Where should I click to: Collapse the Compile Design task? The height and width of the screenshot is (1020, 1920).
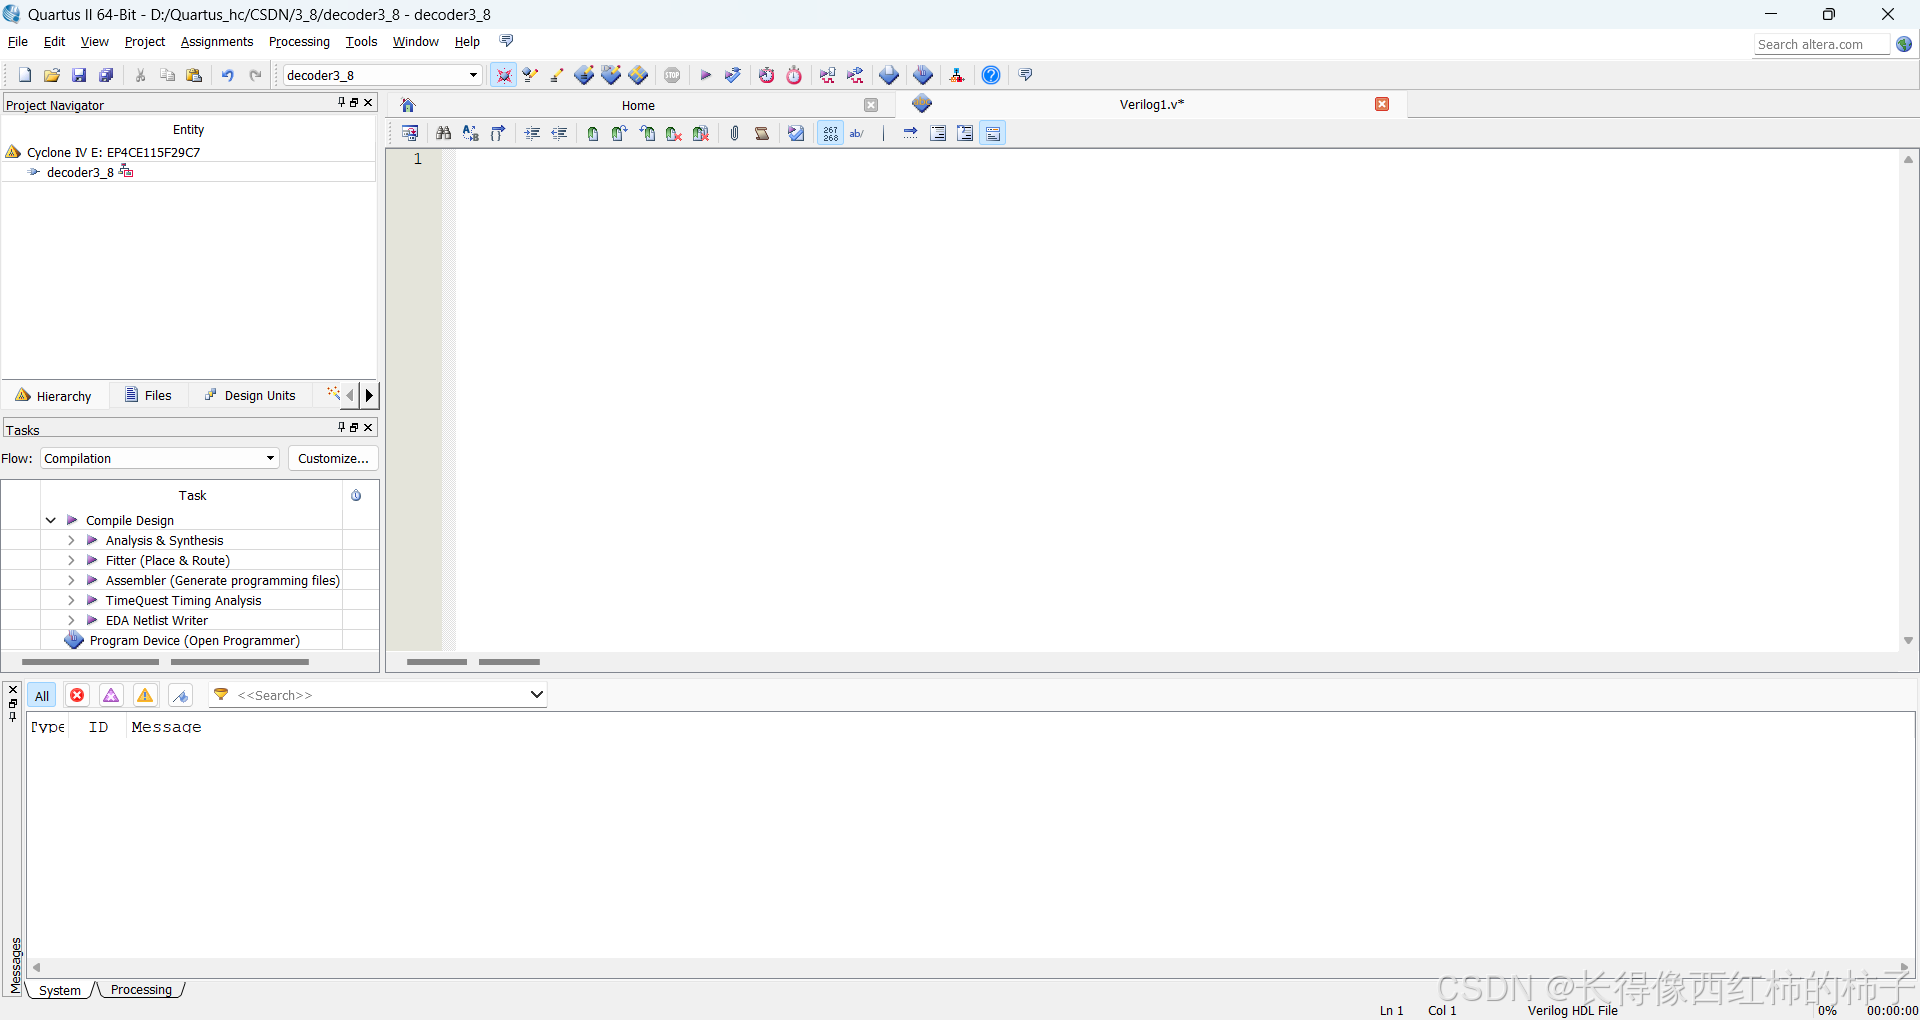50,520
